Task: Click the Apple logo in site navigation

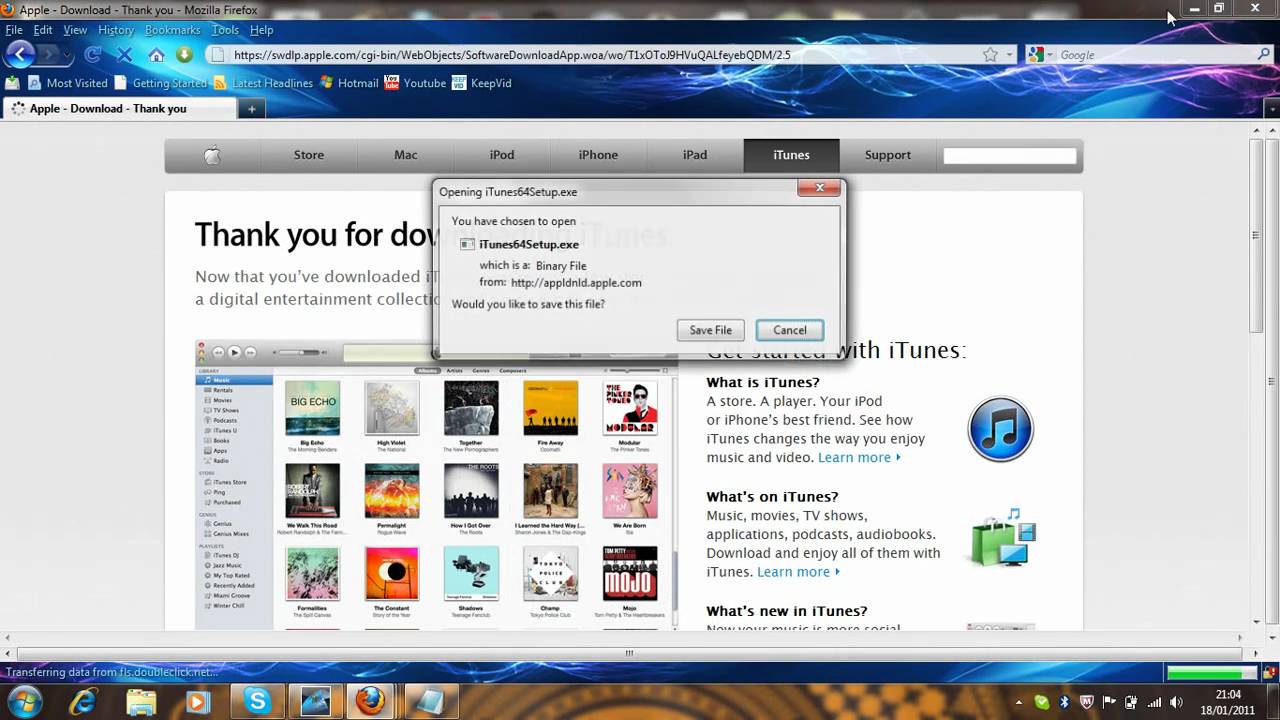Action: coord(212,155)
